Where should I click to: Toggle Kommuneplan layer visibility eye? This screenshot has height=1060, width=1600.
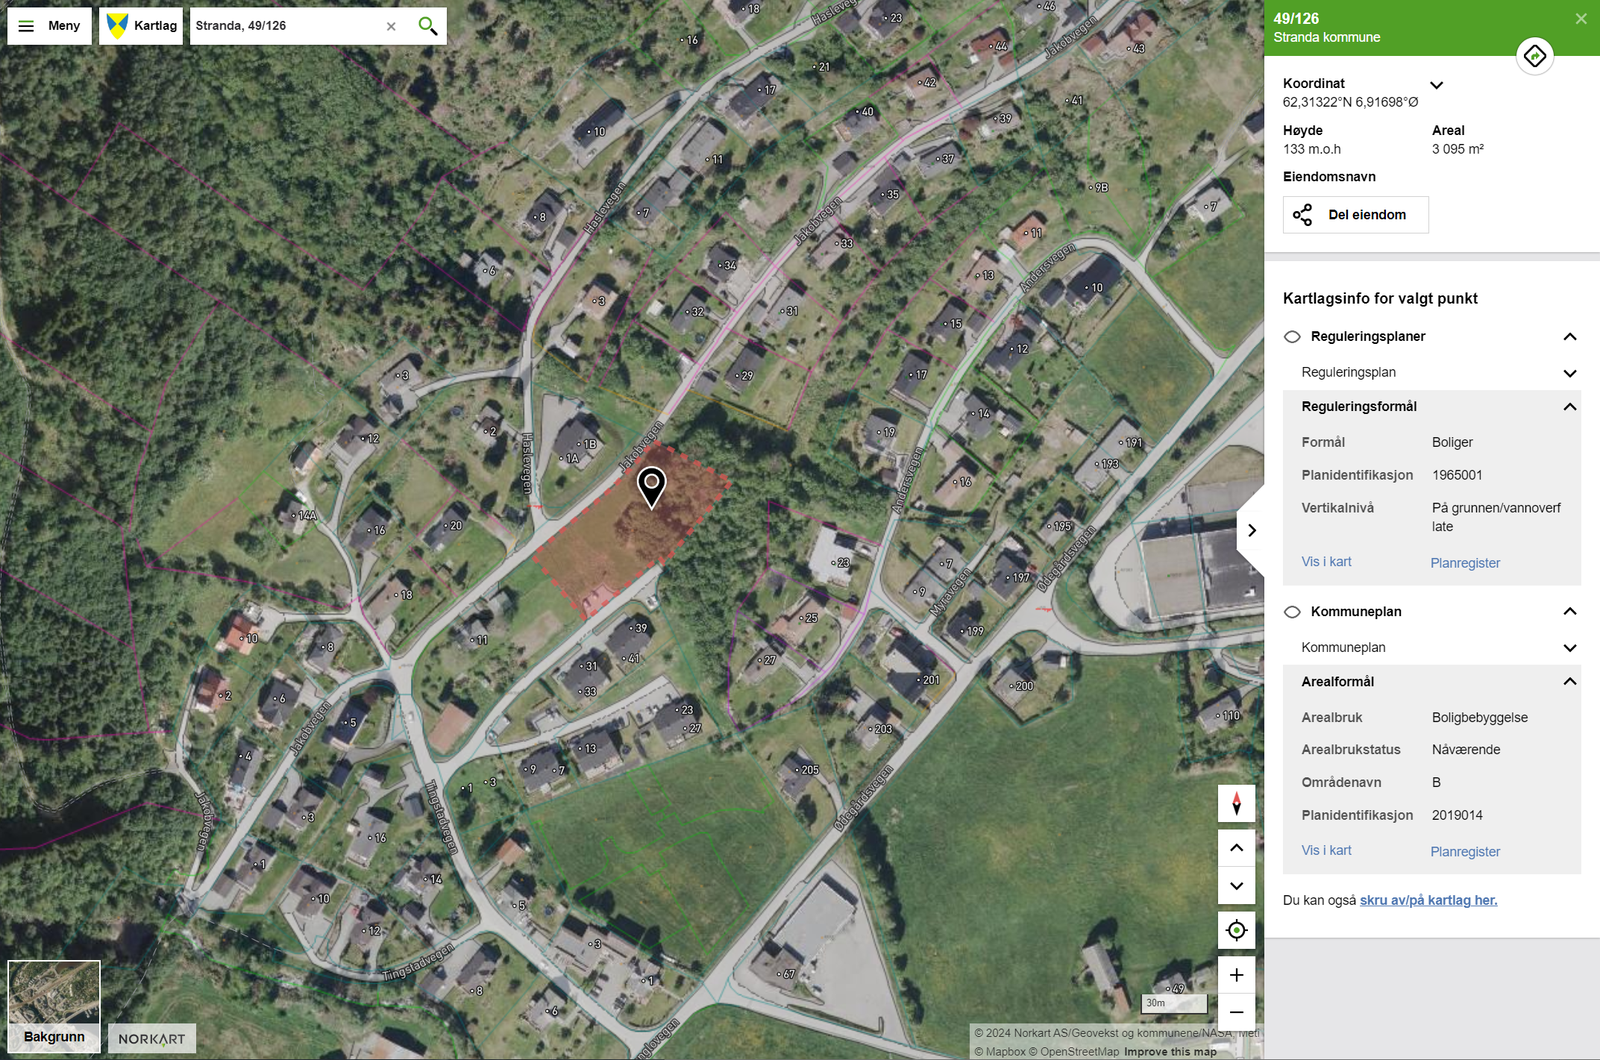coord(1292,612)
